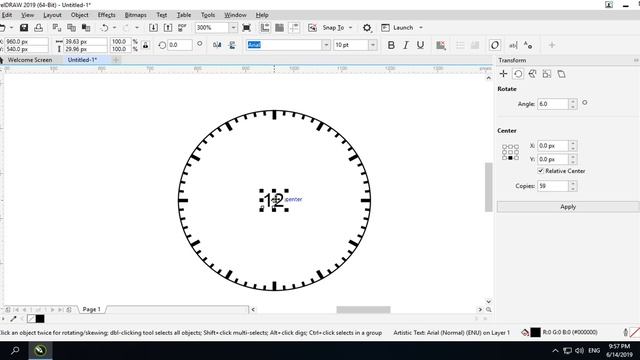Add a new document with plus tab
This screenshot has height=360, width=640.
116,60
